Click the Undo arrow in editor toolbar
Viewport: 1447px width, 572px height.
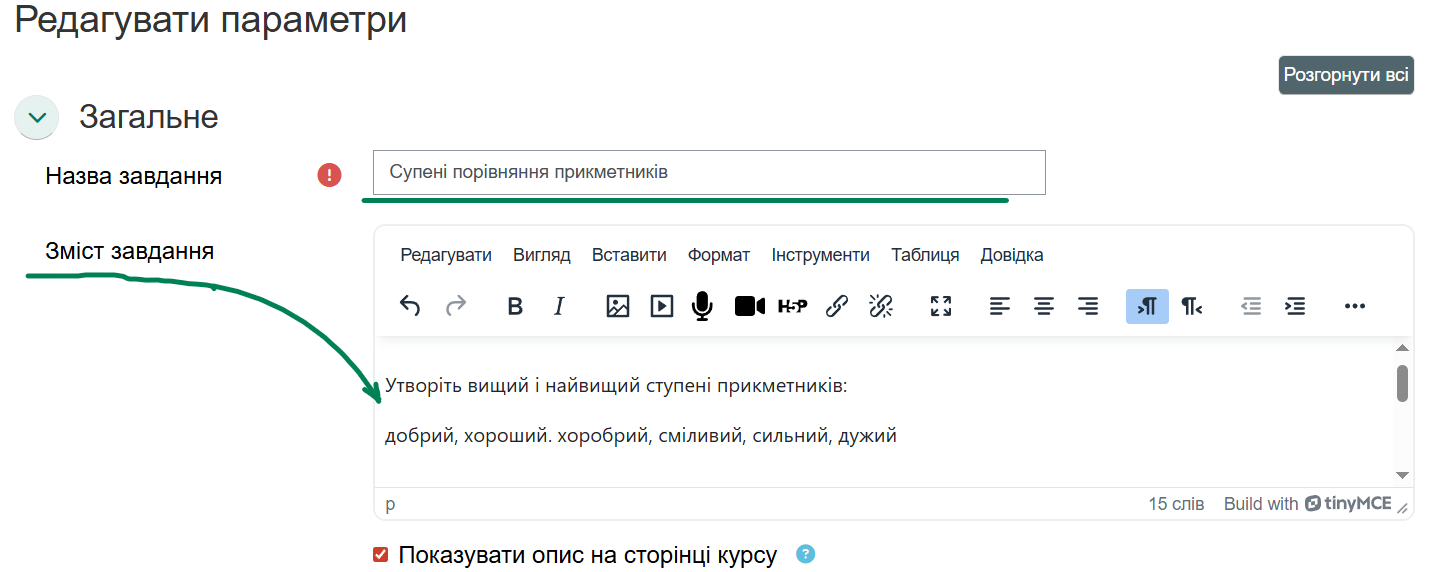pos(410,306)
